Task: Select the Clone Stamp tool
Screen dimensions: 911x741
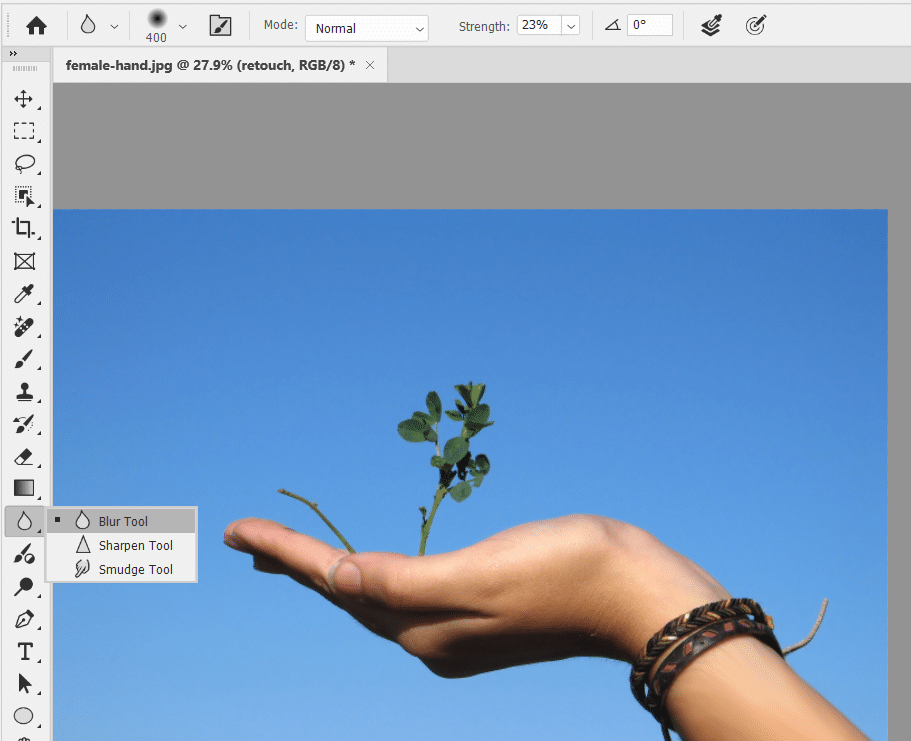Action: (x=24, y=391)
